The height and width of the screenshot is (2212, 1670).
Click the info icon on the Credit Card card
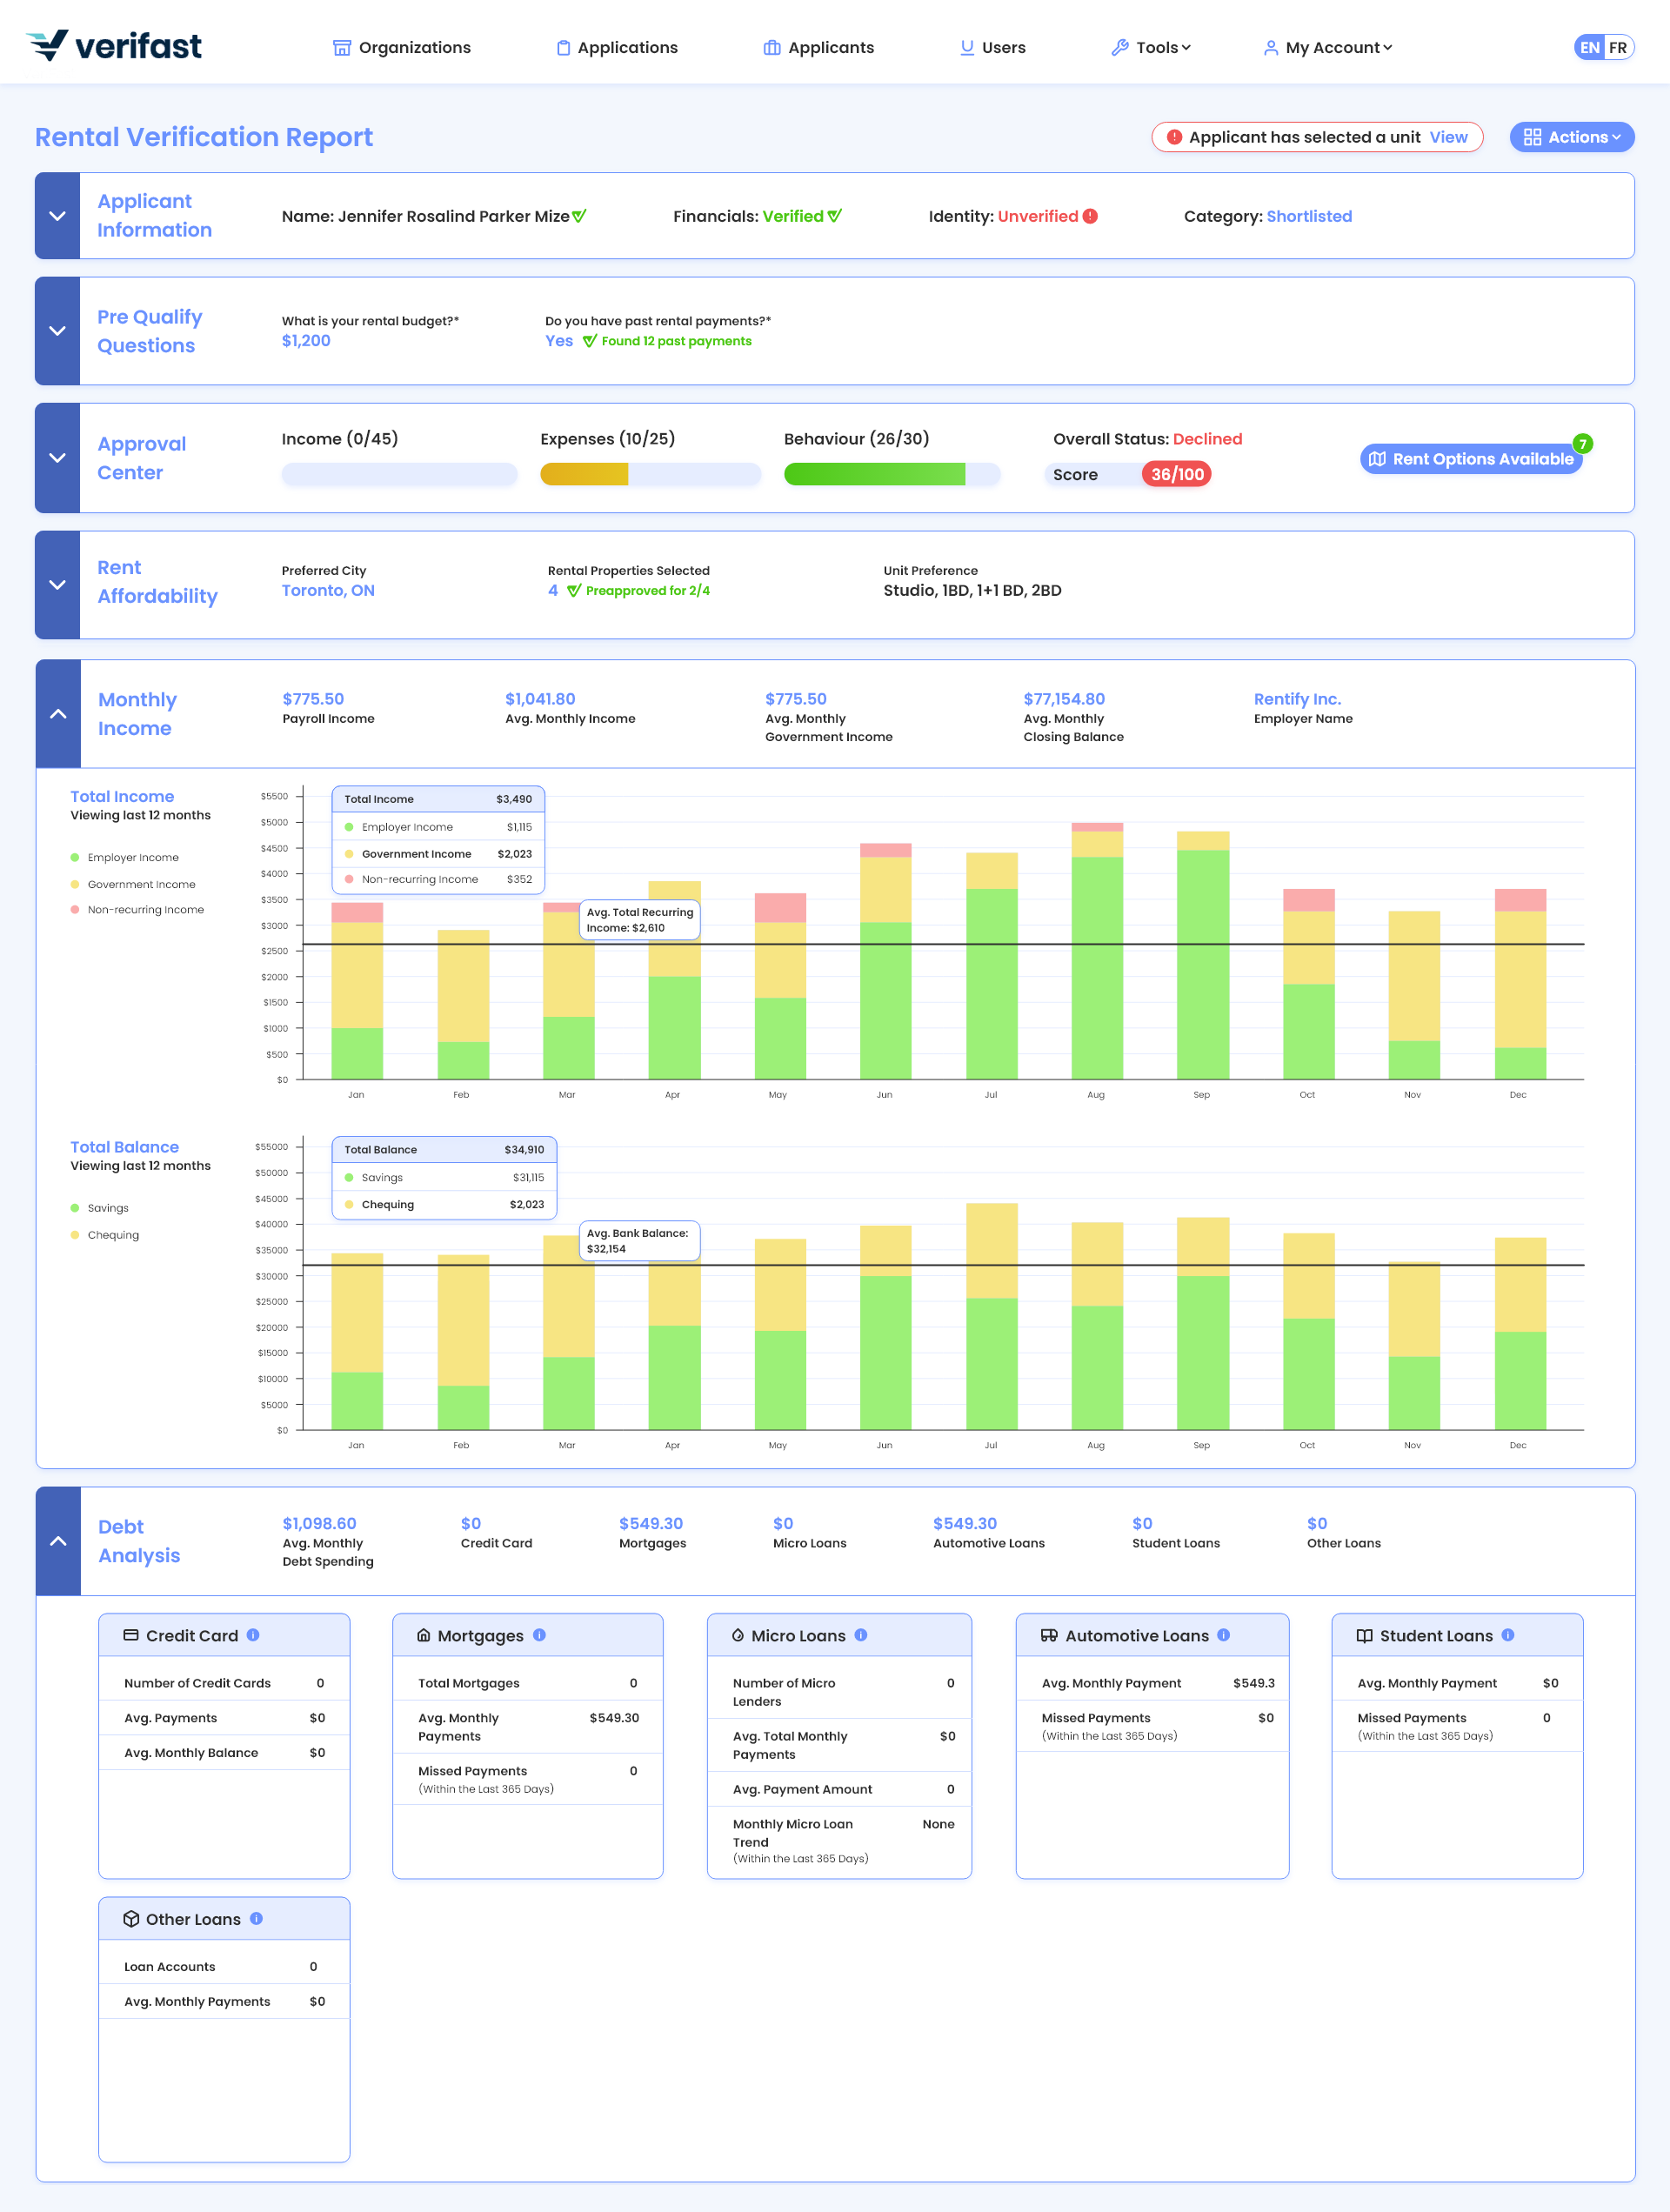252,1635
